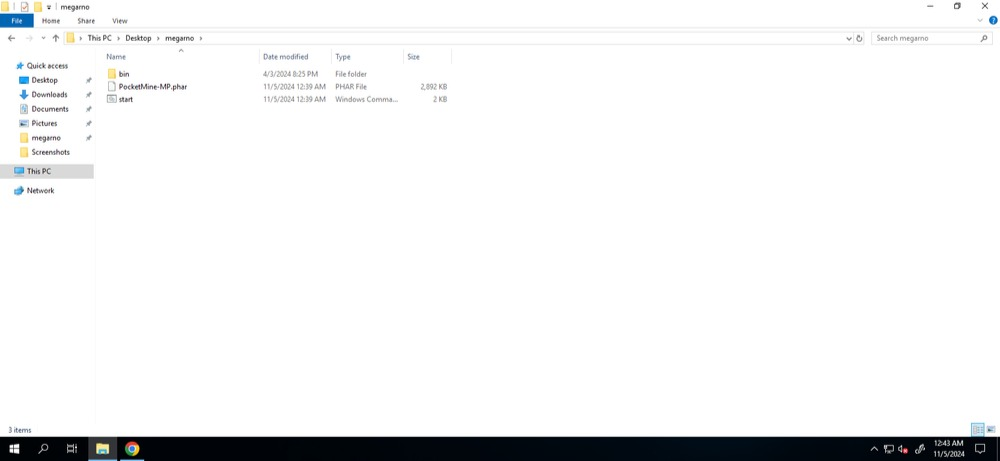The width and height of the screenshot is (1000, 461).
Task: Select Quick access in navigation pane
Action: 47,66
